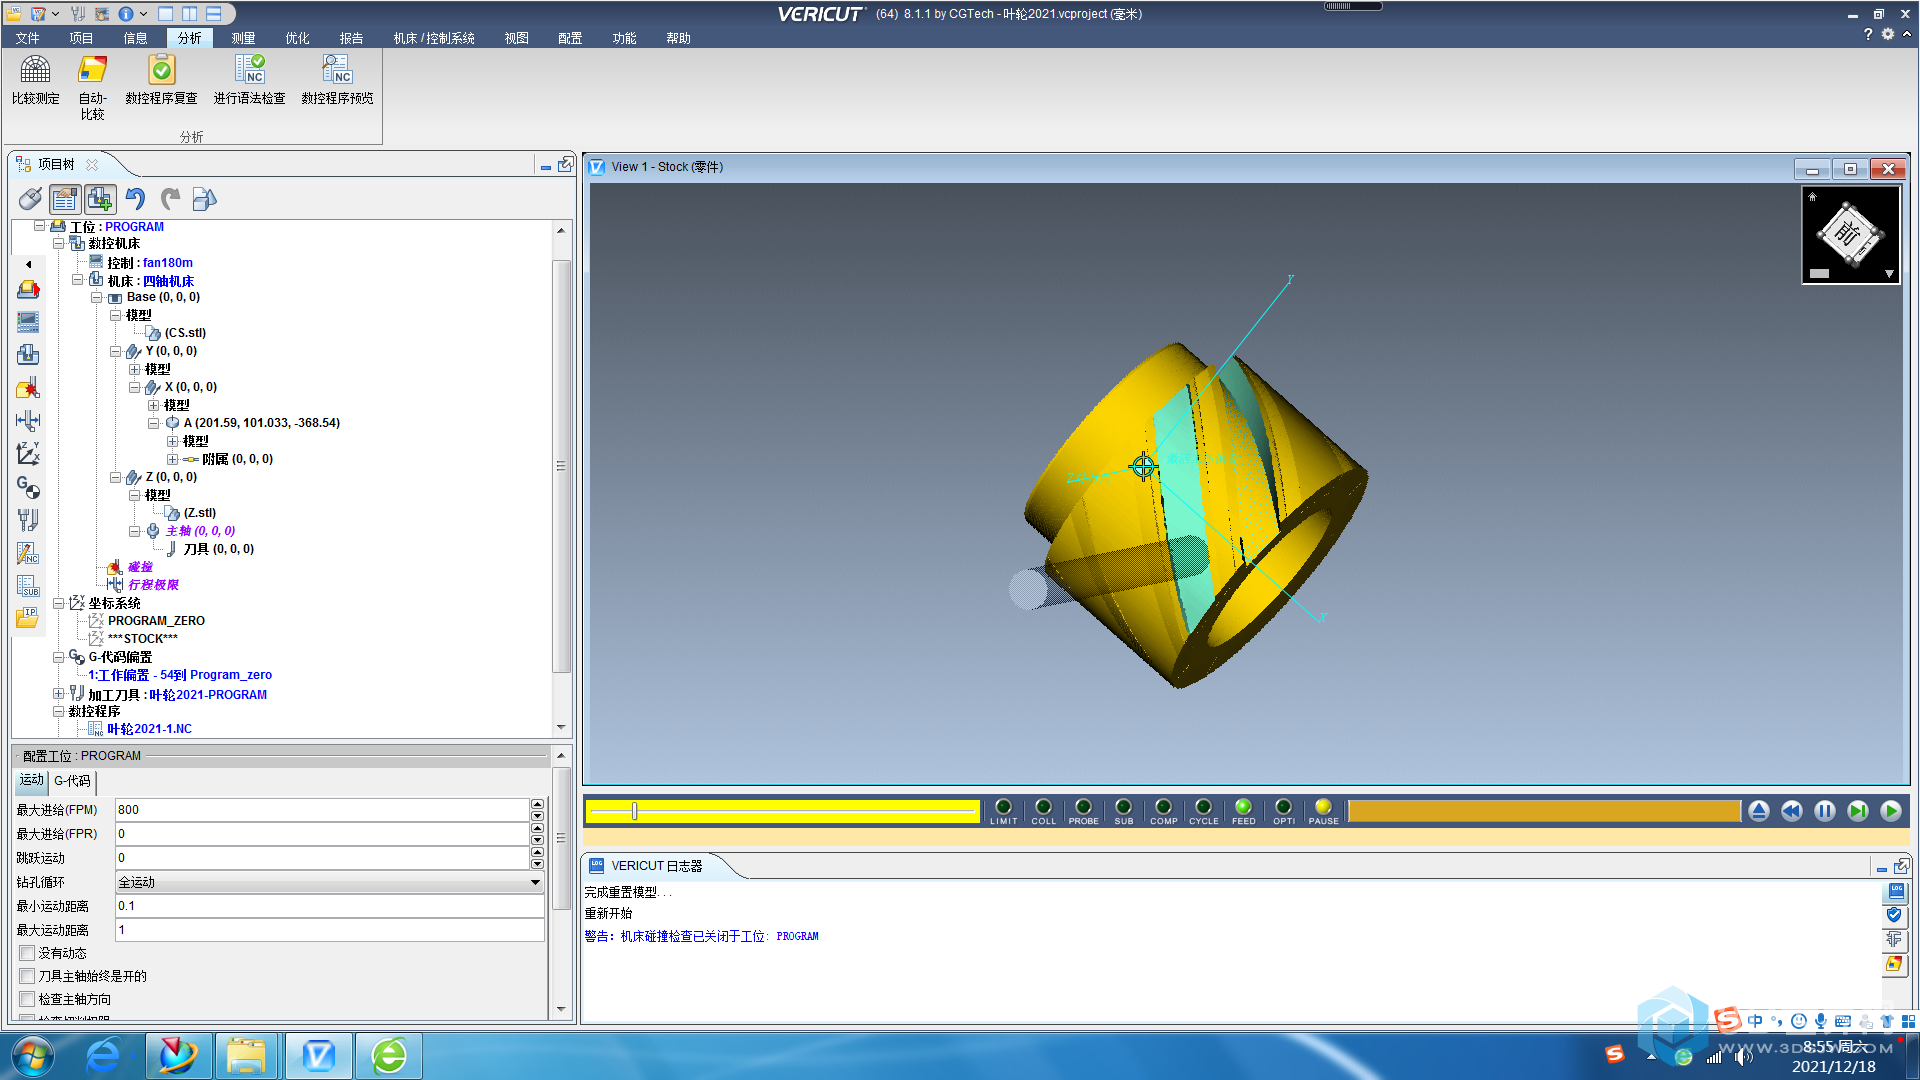Toggle 检查主轴方向 (Check Spindle Direction) checkbox
Viewport: 1920px width, 1080px height.
26,998
